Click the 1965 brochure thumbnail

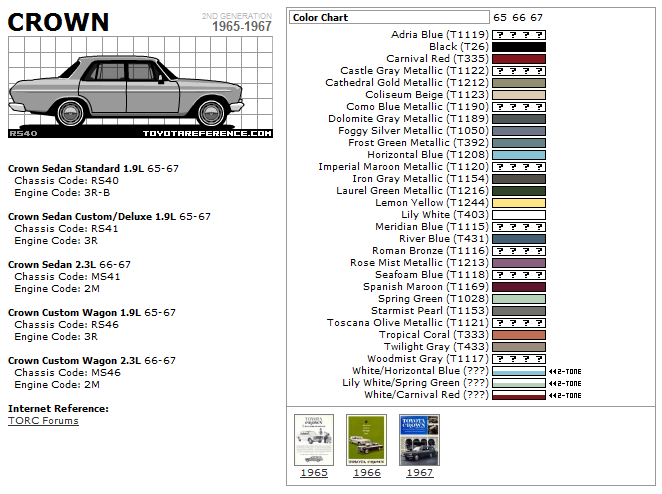point(314,440)
